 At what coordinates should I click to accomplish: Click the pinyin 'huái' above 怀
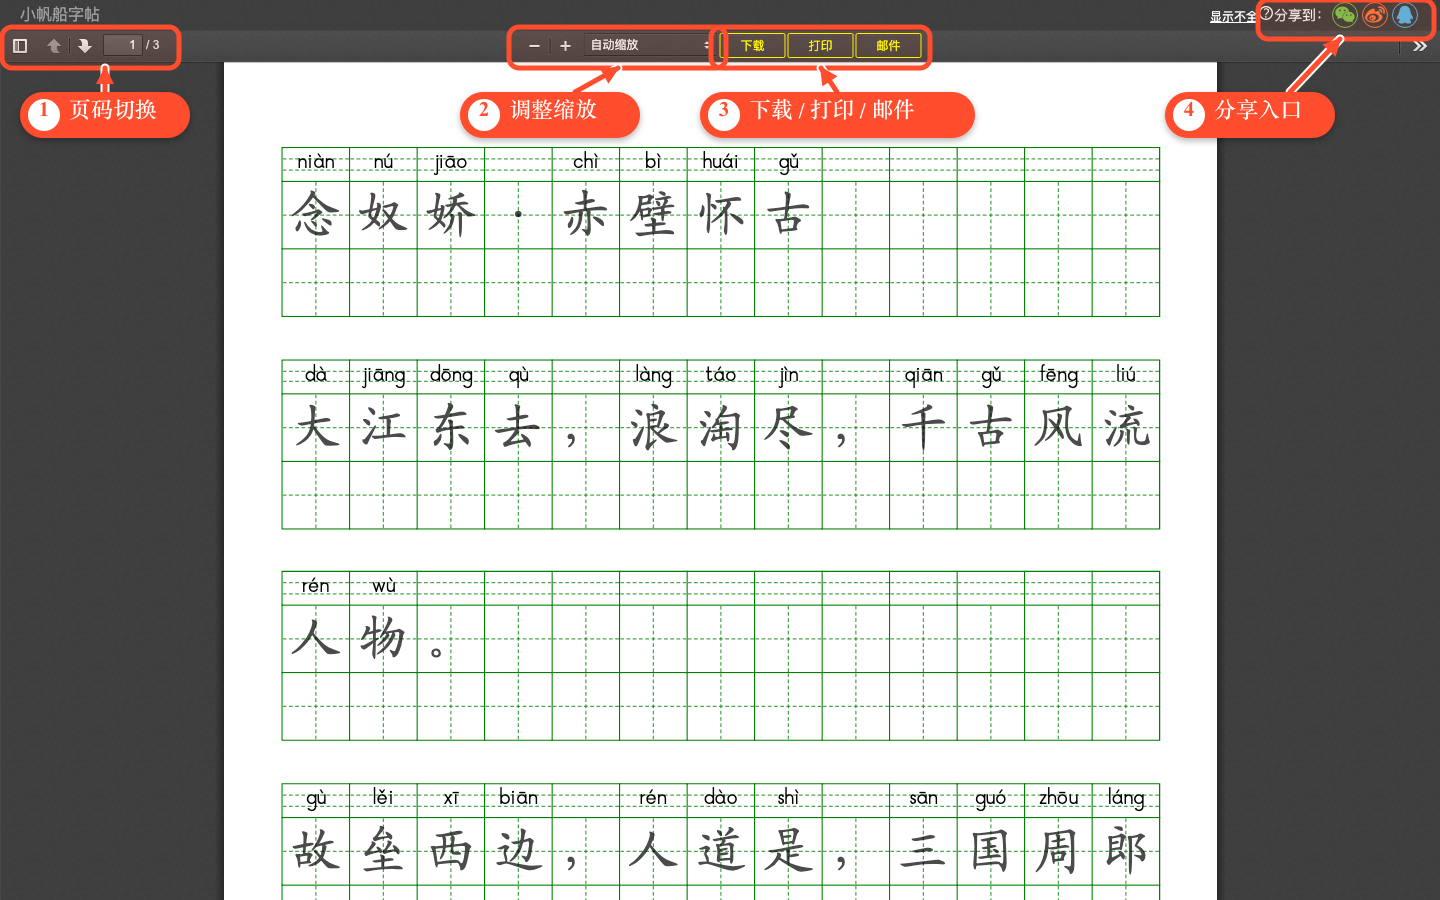720,162
